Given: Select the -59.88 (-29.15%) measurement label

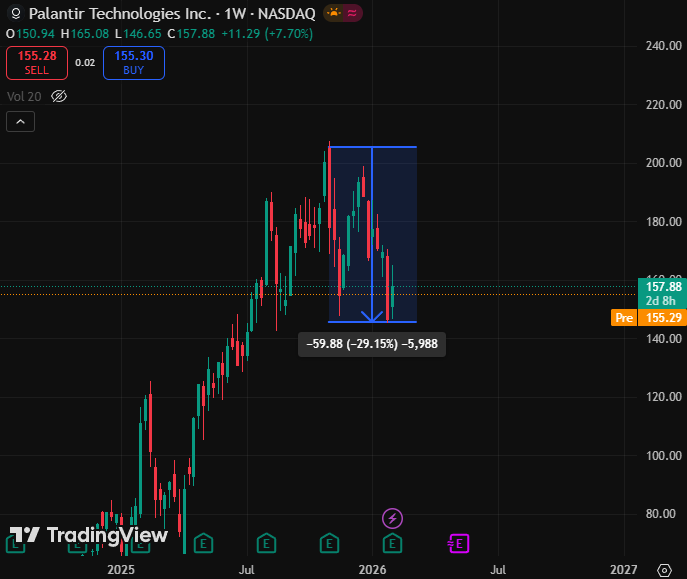Looking at the screenshot, I should [x=372, y=344].
